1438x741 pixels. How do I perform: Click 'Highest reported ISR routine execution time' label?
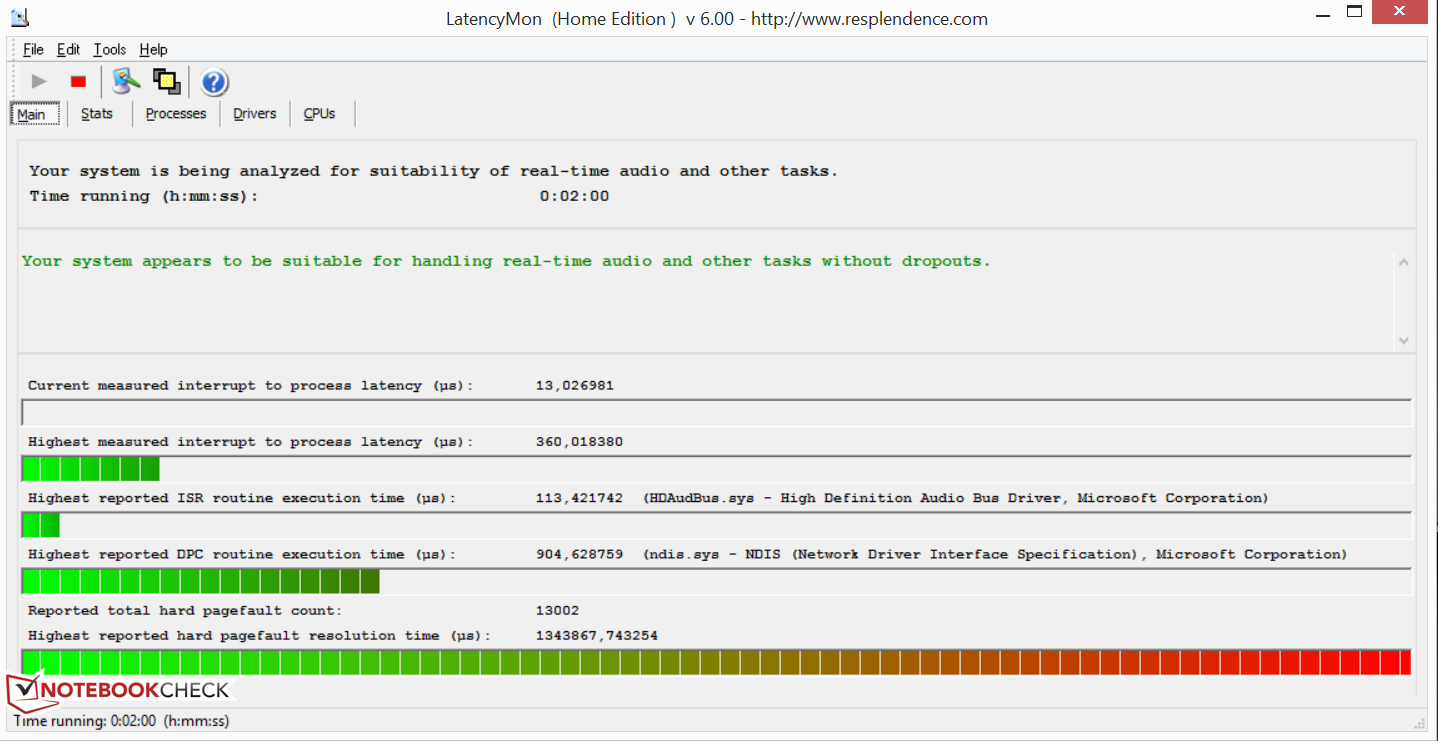(242, 498)
